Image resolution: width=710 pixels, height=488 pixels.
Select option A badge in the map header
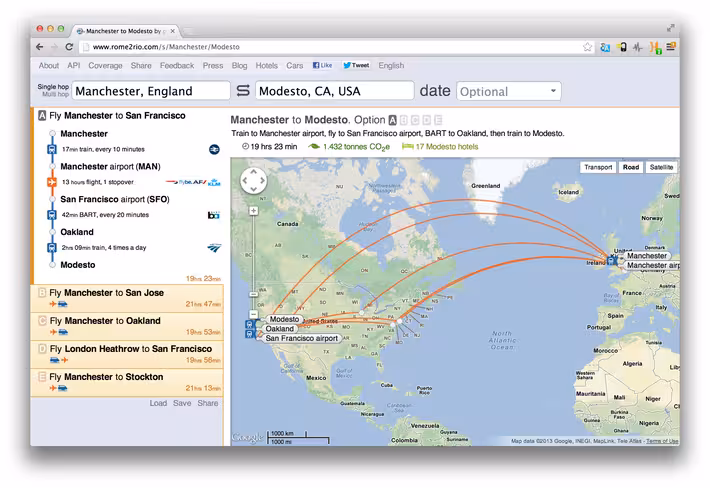(x=393, y=120)
